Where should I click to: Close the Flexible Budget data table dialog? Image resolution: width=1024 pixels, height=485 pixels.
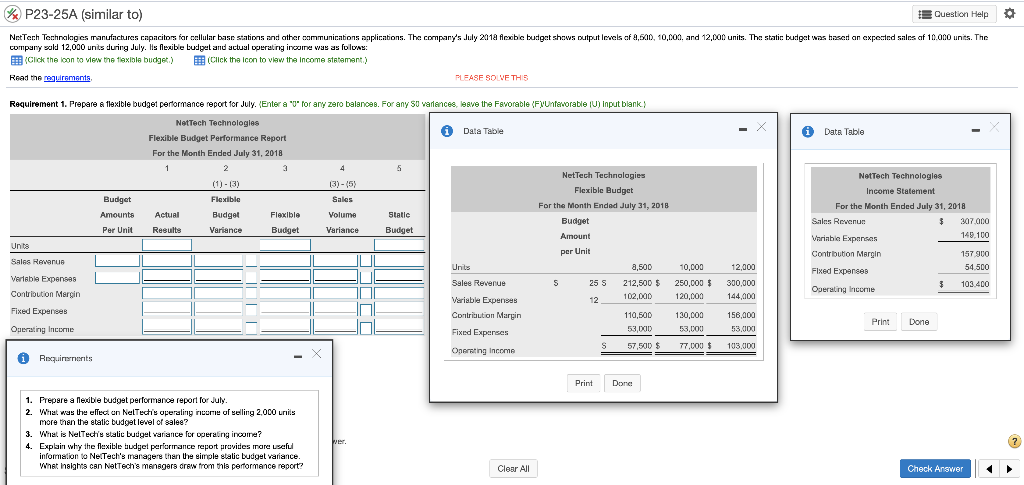point(761,127)
